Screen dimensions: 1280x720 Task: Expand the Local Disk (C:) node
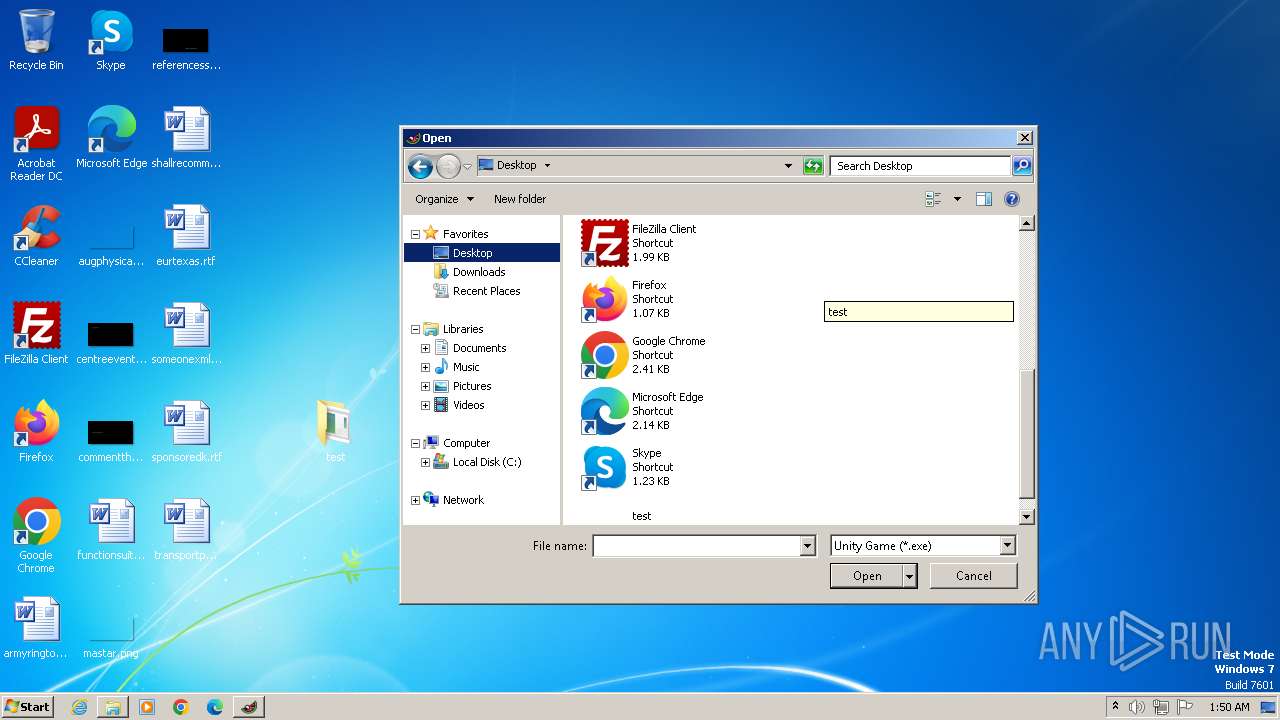tap(425, 462)
